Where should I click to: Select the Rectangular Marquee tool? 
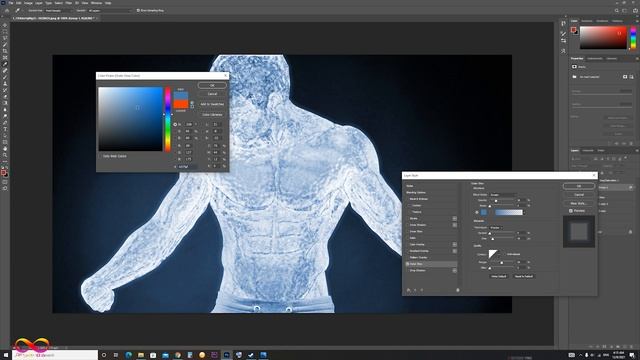(5, 31)
